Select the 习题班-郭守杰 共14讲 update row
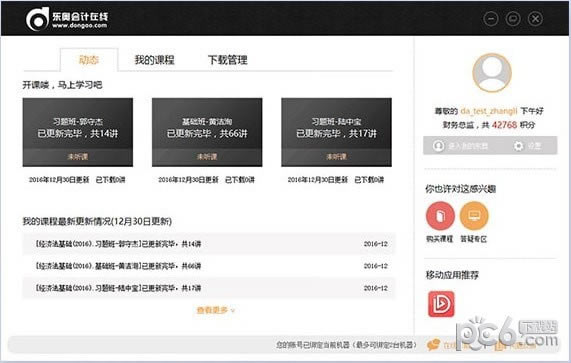Image resolution: width=571 pixels, height=363 pixels. coord(209,244)
